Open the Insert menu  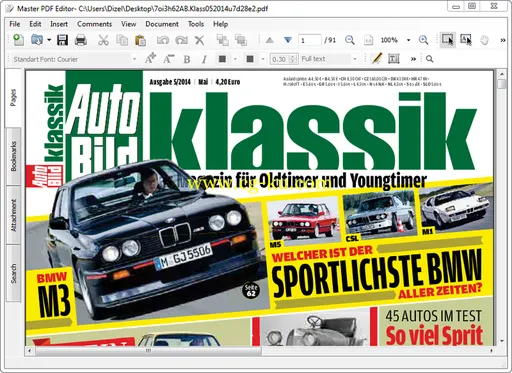pos(59,24)
